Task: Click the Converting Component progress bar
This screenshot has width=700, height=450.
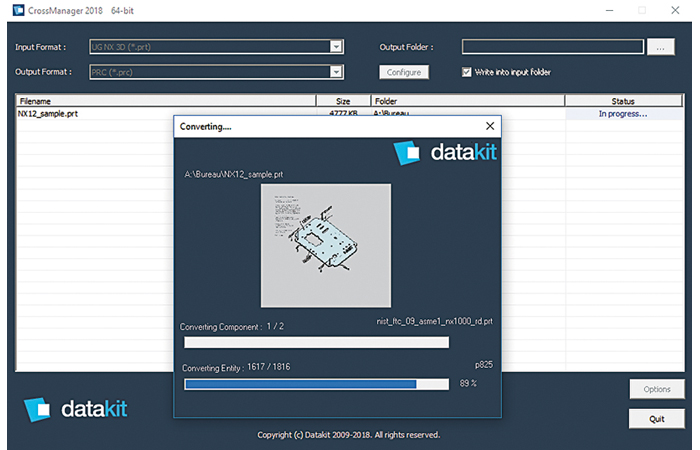Action: [317, 342]
